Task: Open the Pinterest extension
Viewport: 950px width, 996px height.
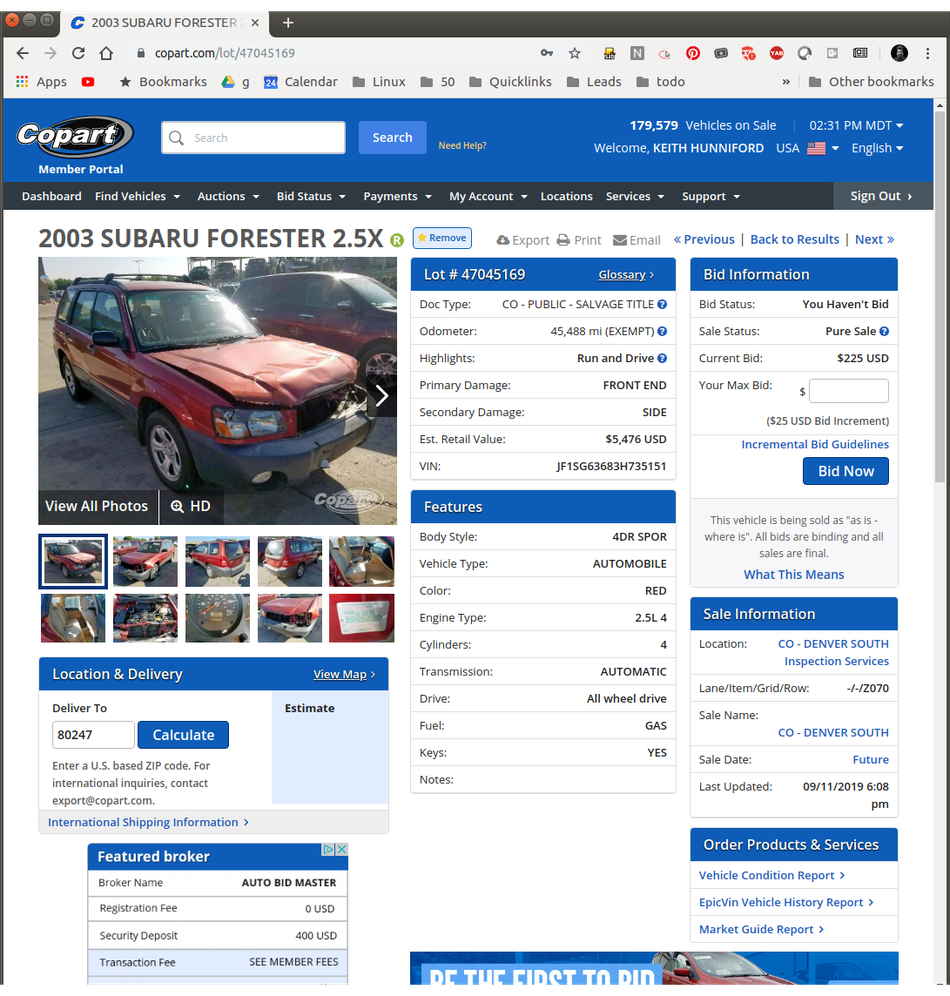Action: (x=693, y=53)
